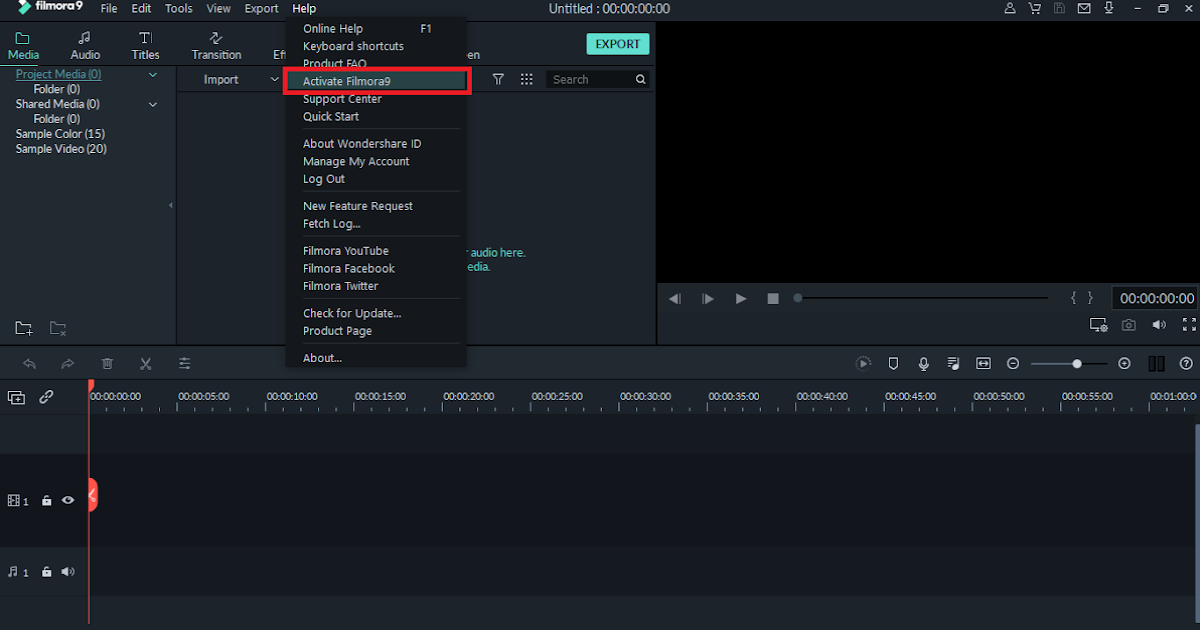Mute audio track 1 speaker icon
Screen dimensions: 1200x630
coord(68,572)
